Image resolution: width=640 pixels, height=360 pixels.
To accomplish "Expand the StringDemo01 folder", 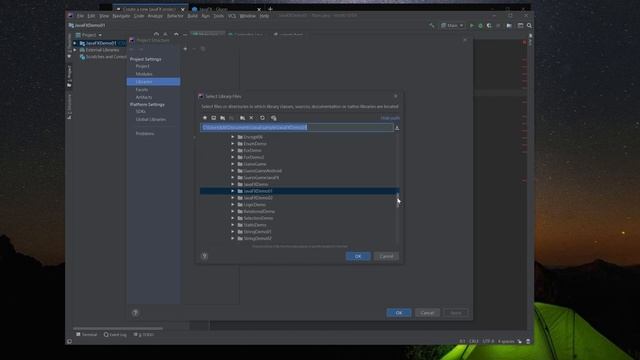I will (x=233, y=232).
